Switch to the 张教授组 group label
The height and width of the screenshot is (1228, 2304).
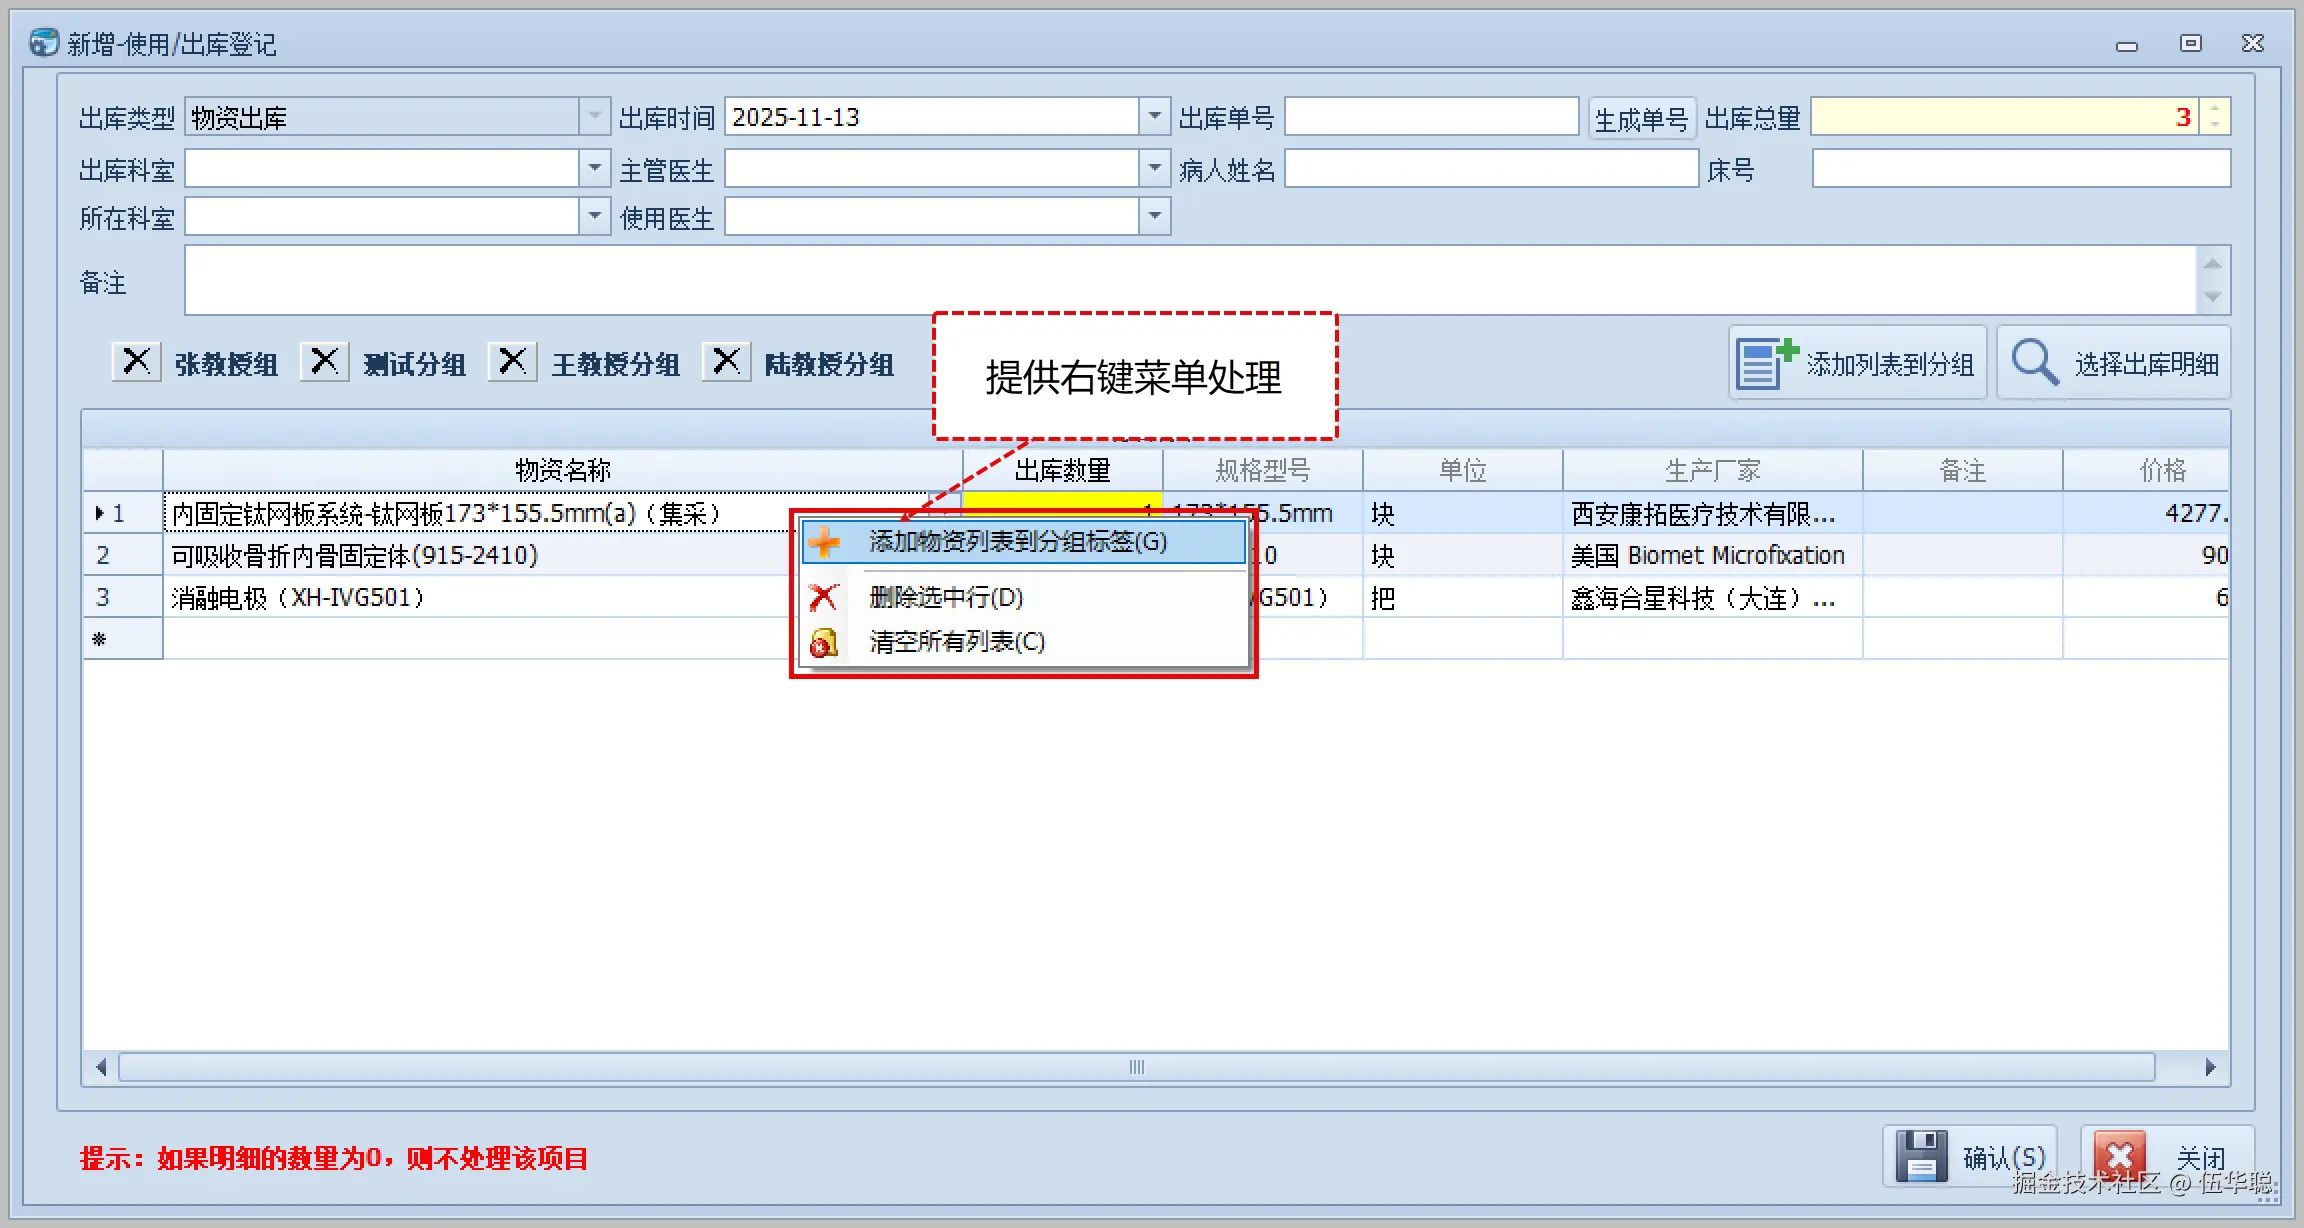tap(226, 364)
